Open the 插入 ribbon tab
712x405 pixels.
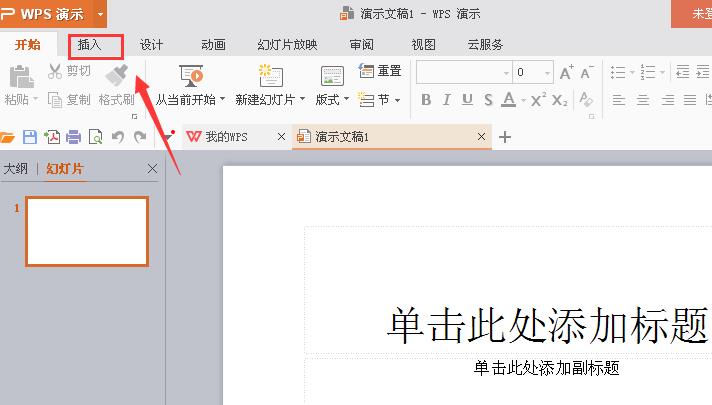tap(89, 44)
